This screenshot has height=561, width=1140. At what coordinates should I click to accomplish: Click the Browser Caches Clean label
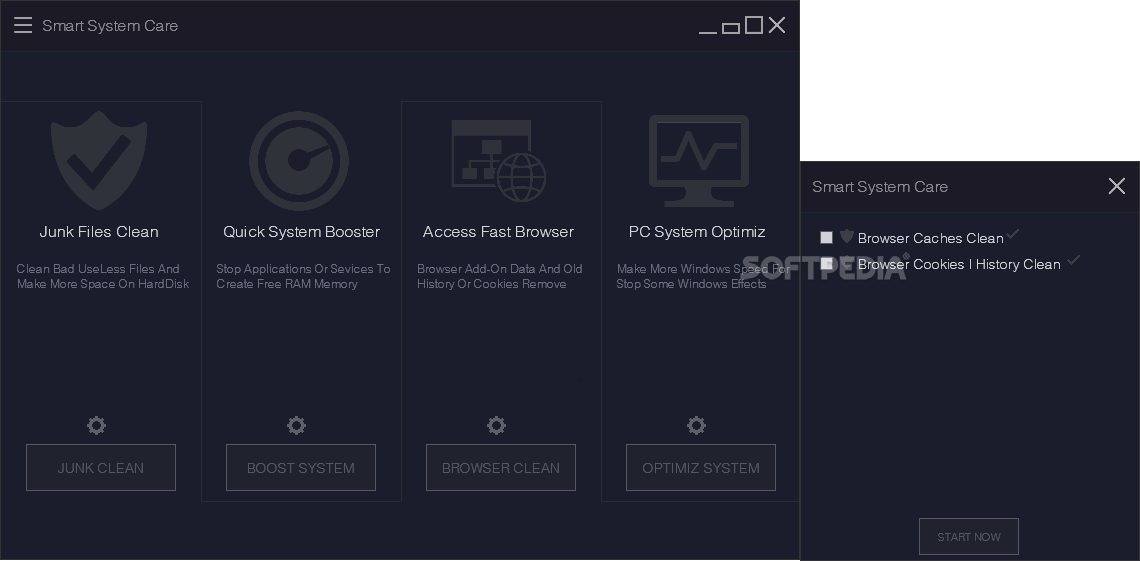931,238
